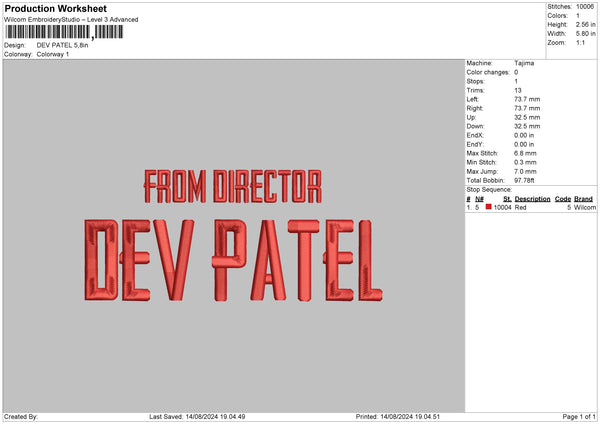Click the 'Wilcom' brand cell
Viewport: 600px width, 424px height.
point(585,207)
